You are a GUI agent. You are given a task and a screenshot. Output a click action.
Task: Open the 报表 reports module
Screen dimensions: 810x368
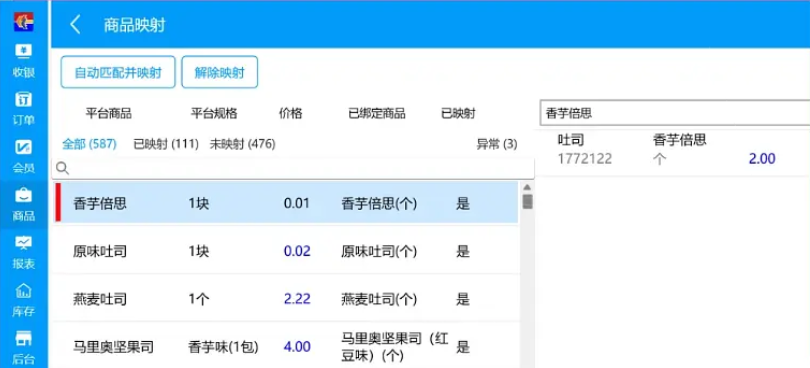(24, 252)
